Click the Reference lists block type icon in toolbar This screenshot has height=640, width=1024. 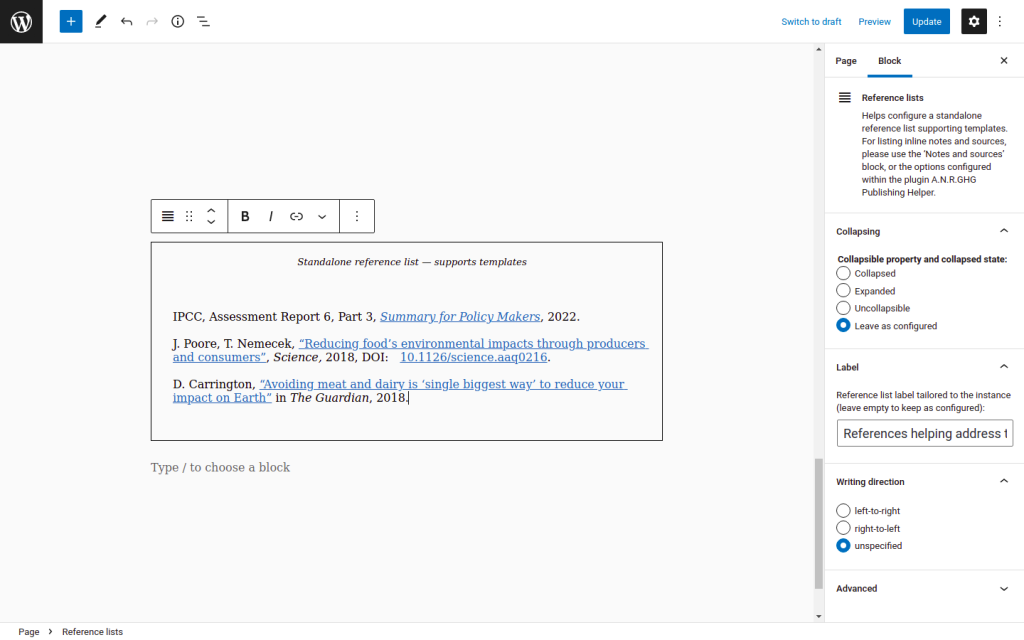[168, 216]
